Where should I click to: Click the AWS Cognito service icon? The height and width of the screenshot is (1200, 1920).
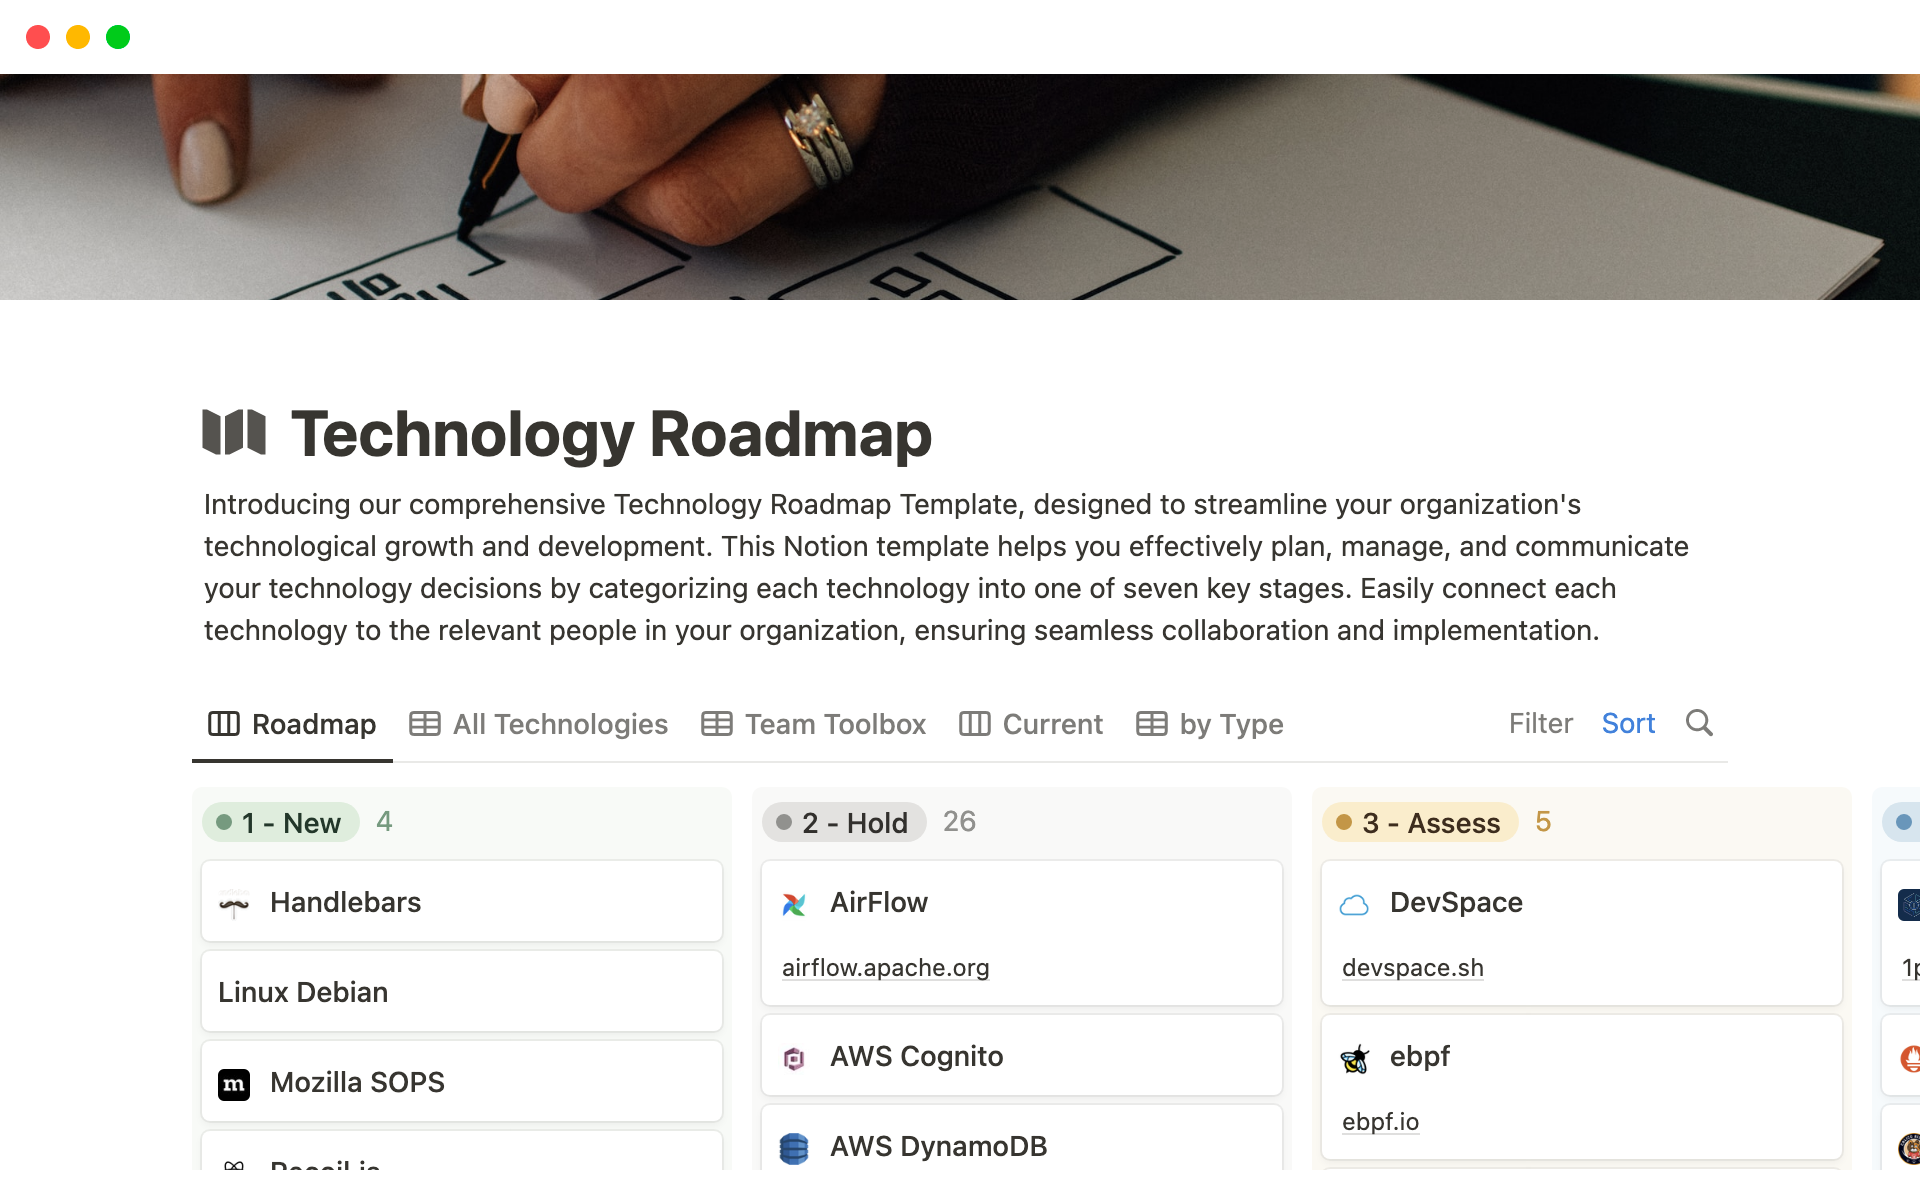coord(795,1055)
